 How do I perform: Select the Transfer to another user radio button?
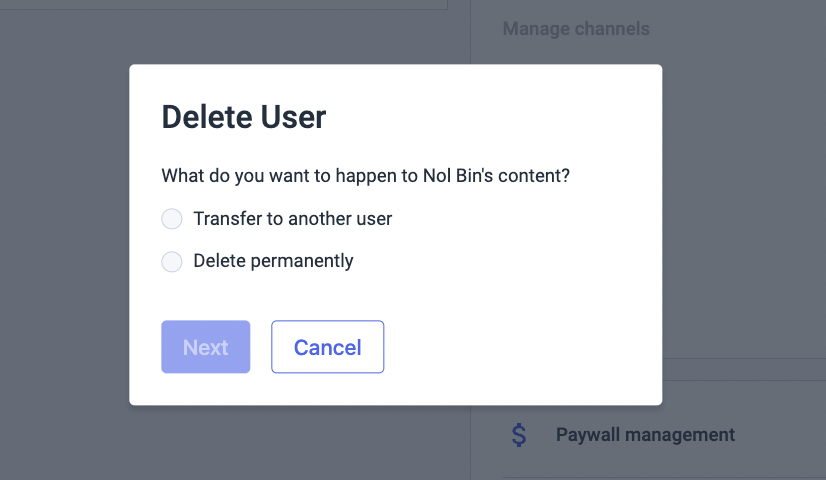(172, 219)
